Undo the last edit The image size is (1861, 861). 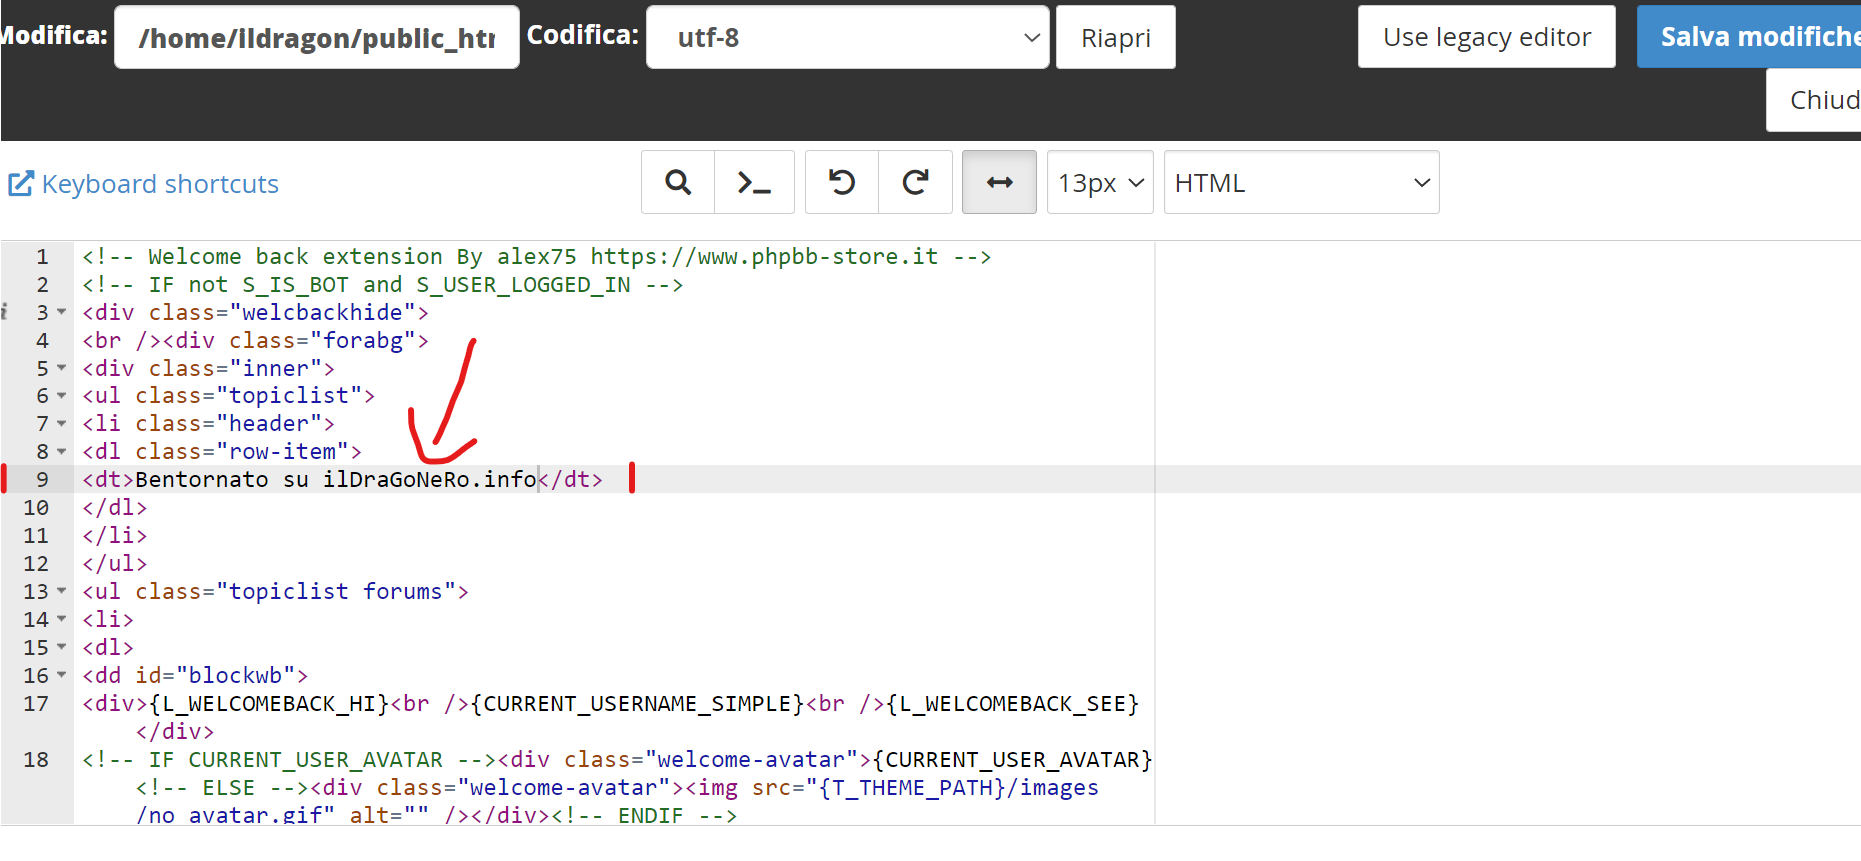click(842, 182)
